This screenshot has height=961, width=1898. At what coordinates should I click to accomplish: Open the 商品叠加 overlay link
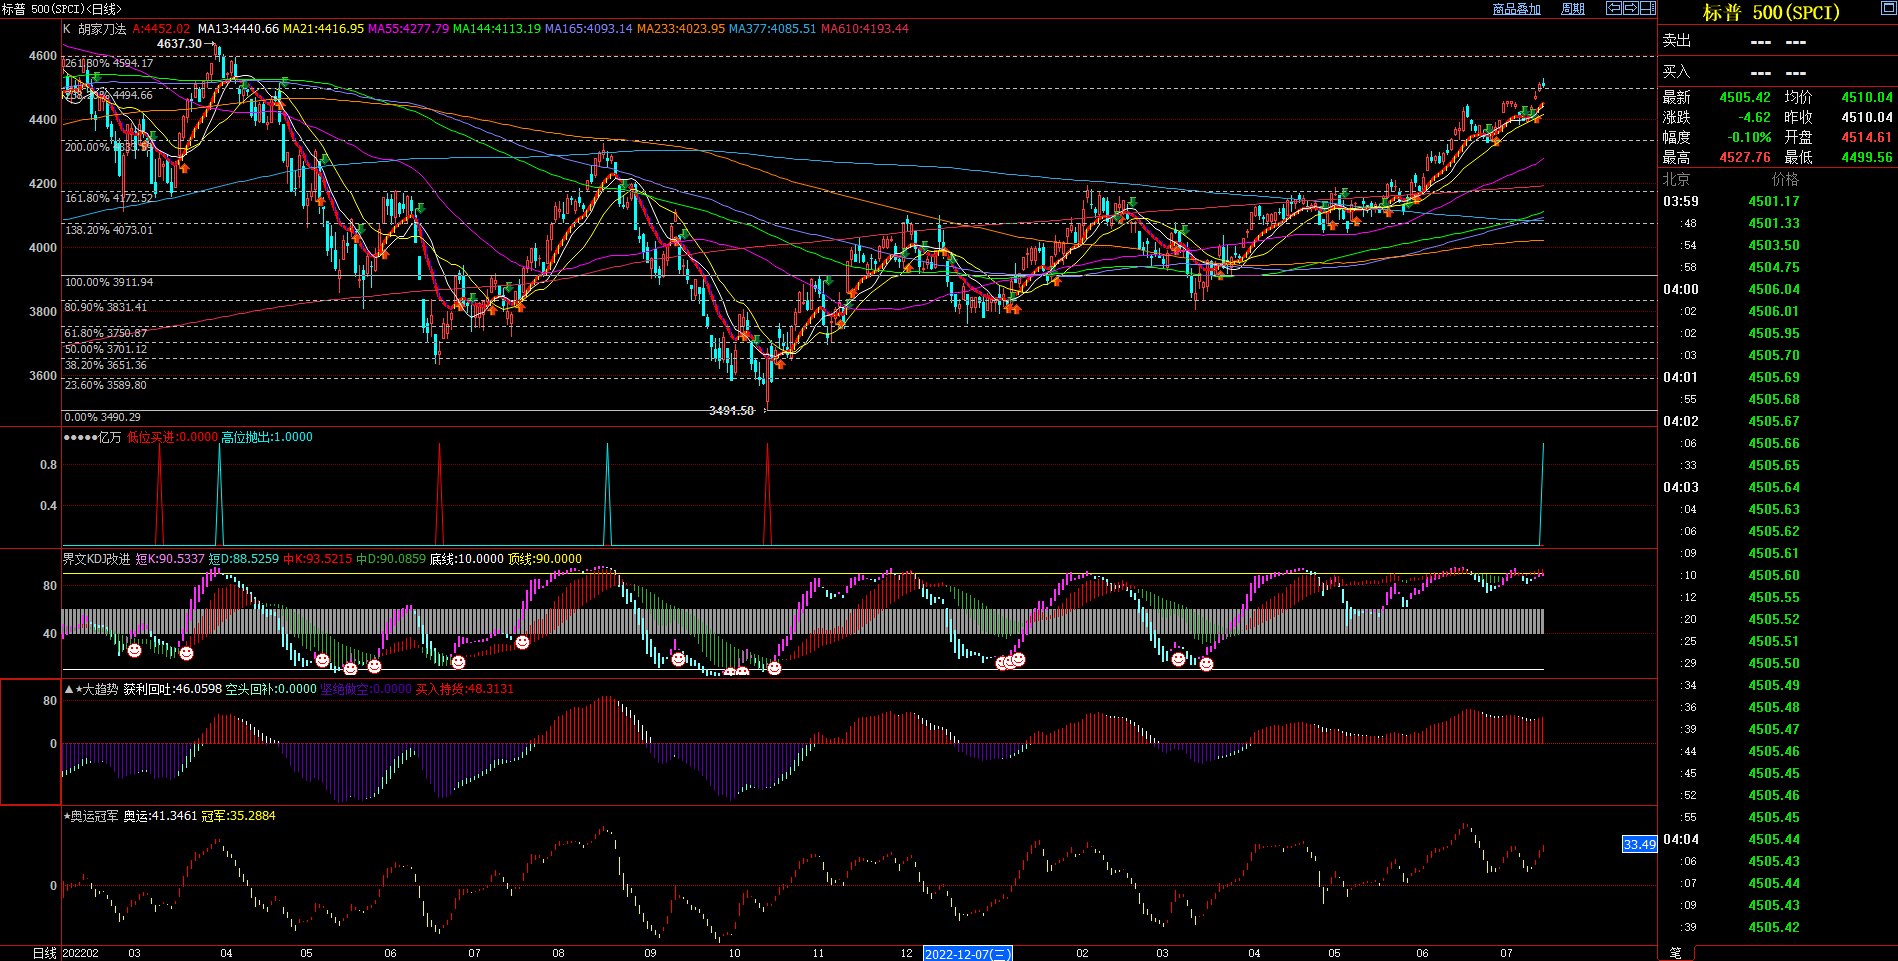coord(1516,9)
